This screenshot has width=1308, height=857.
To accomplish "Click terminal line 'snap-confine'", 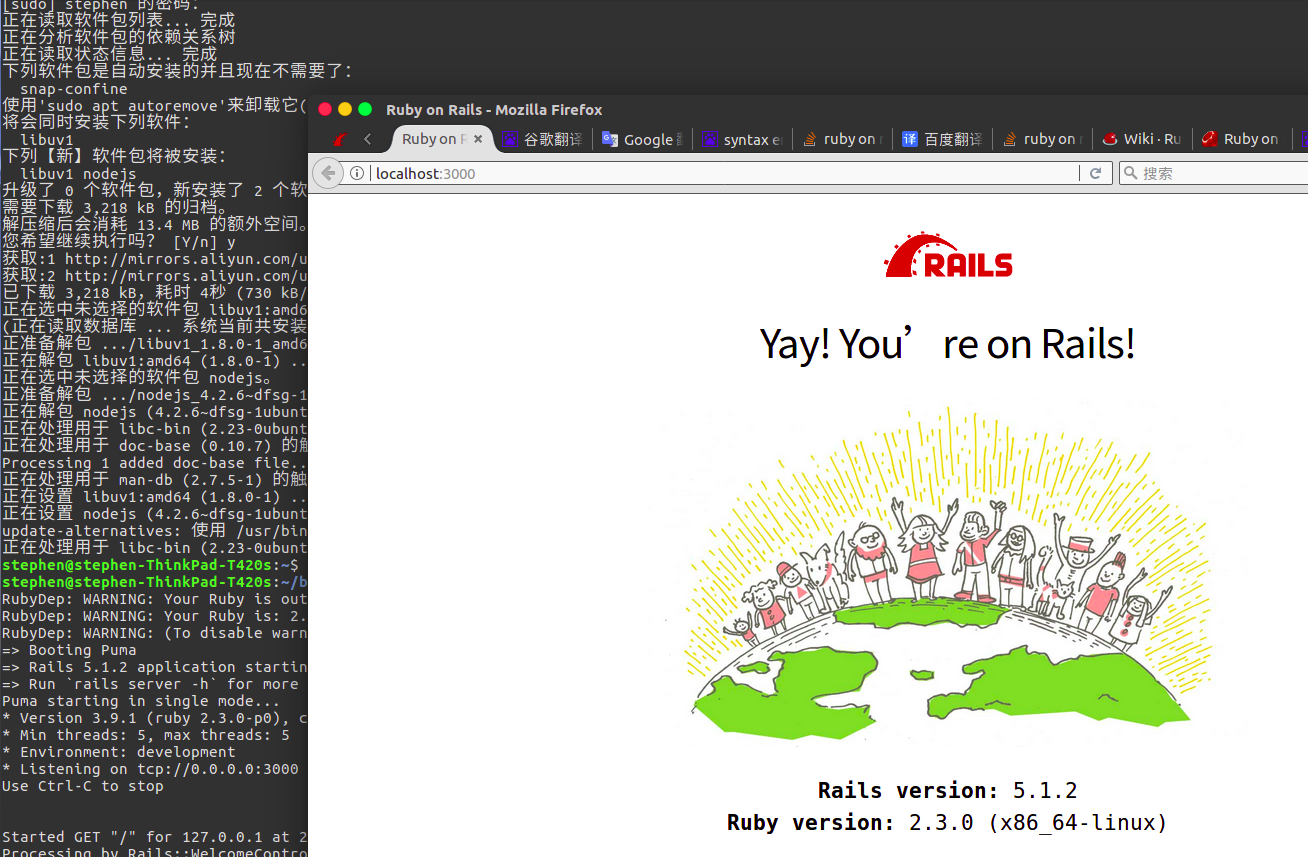I will click(74, 89).
